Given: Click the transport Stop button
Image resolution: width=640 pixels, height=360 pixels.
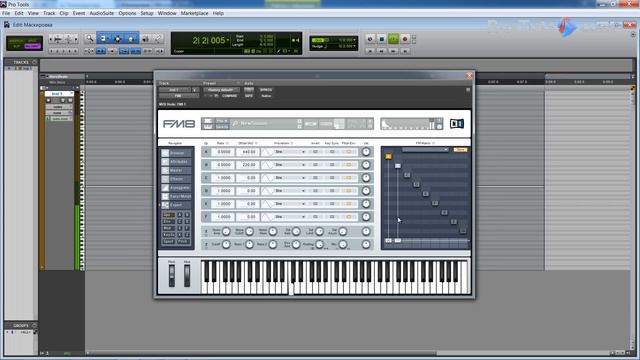Looking at the screenshot, I should (x=382, y=39).
